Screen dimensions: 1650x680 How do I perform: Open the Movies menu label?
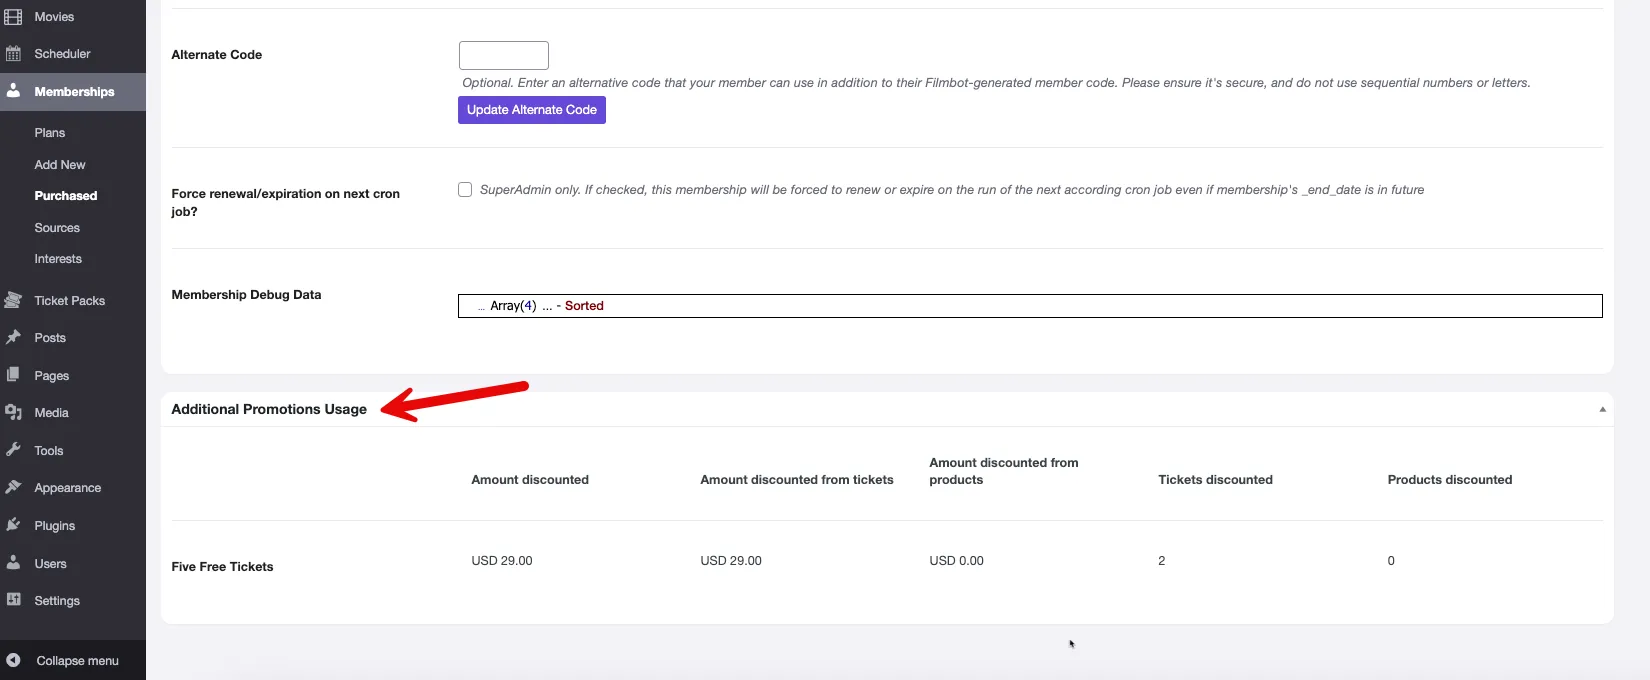click(x=54, y=17)
